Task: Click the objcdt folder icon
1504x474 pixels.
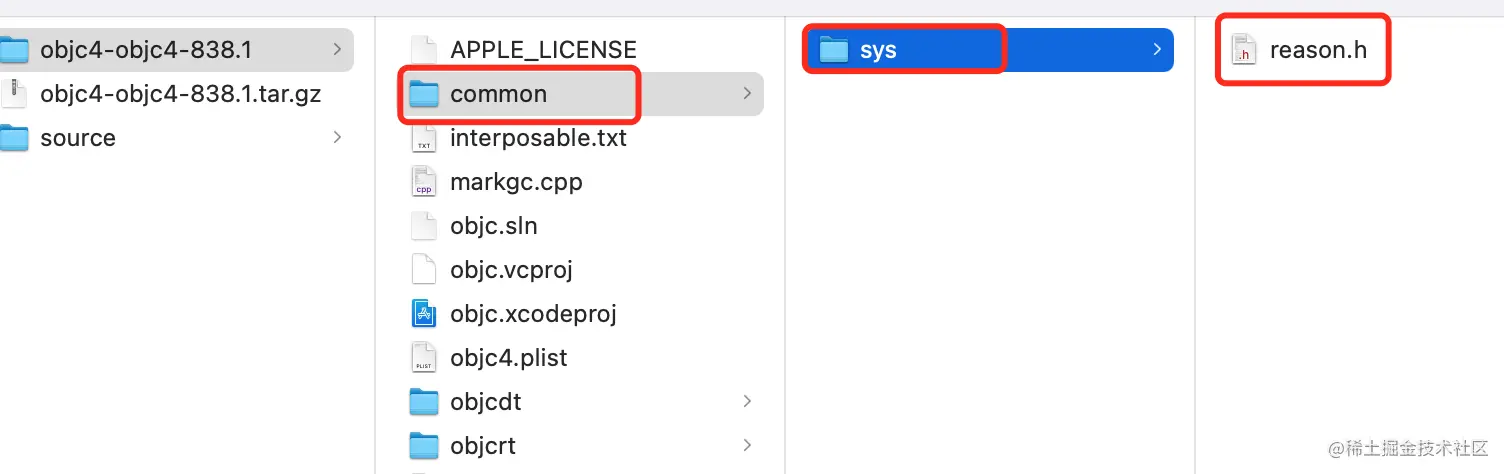Action: 425,402
